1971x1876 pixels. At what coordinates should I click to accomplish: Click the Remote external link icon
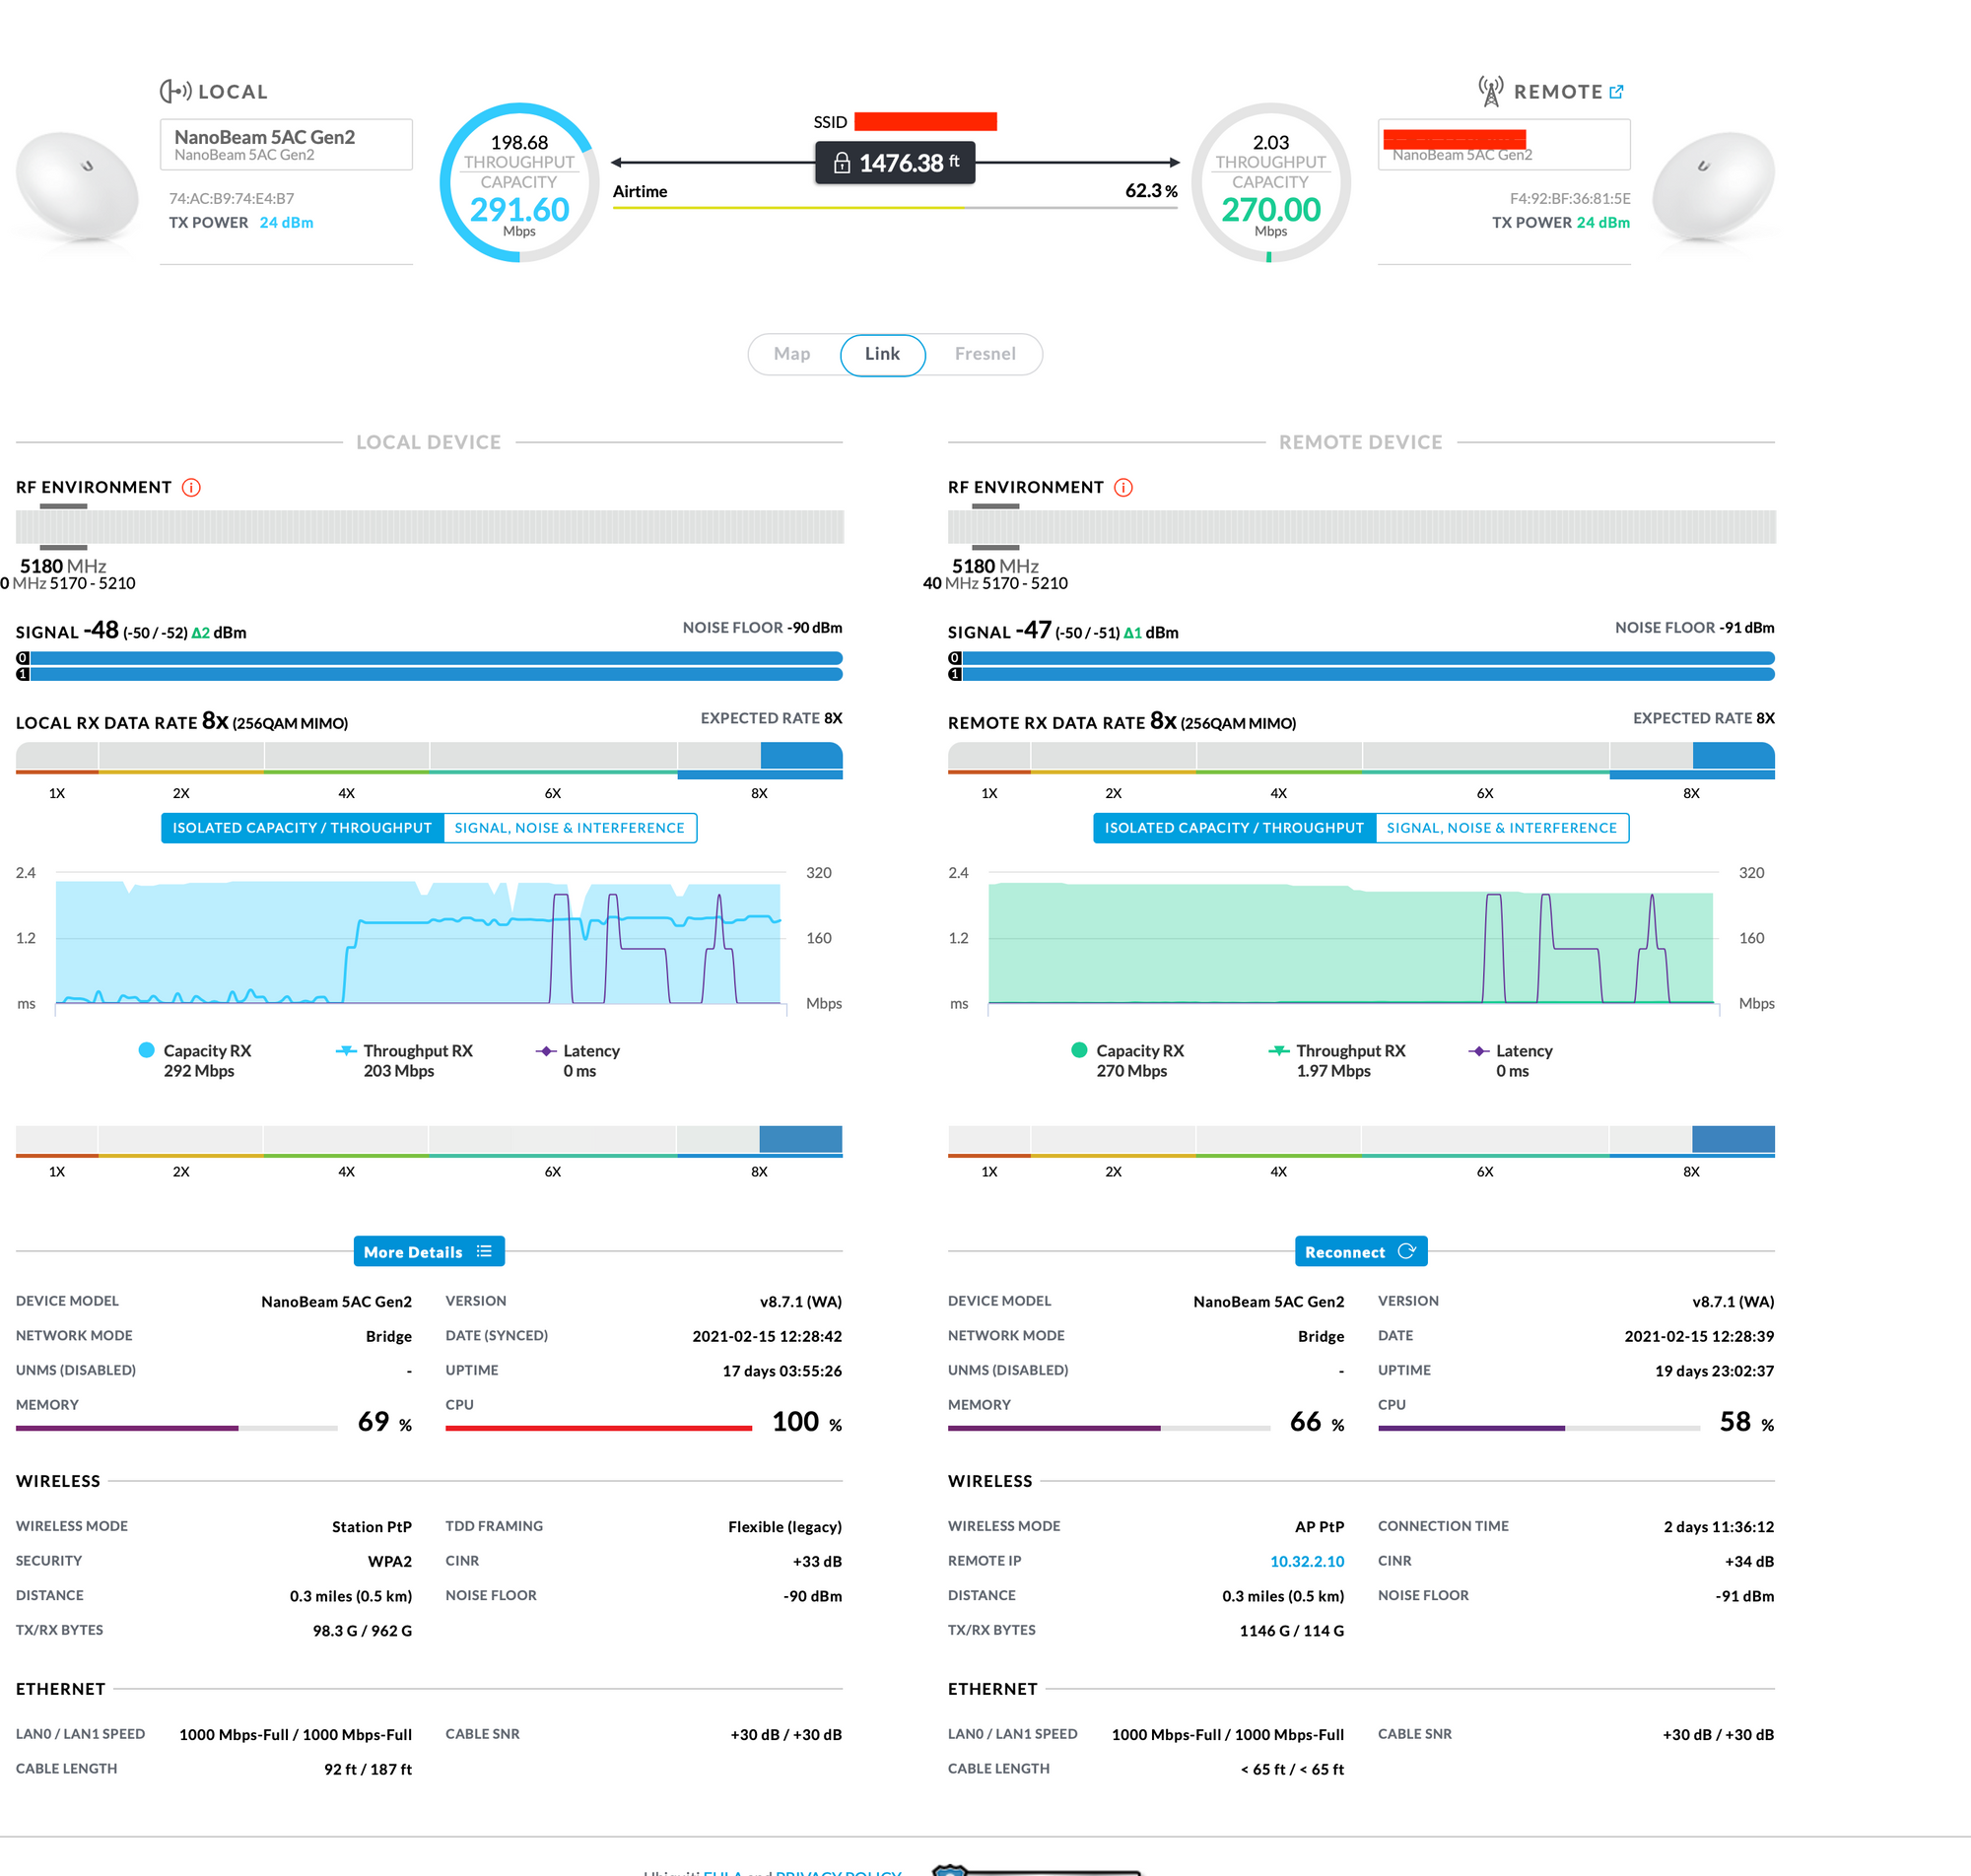[1616, 92]
